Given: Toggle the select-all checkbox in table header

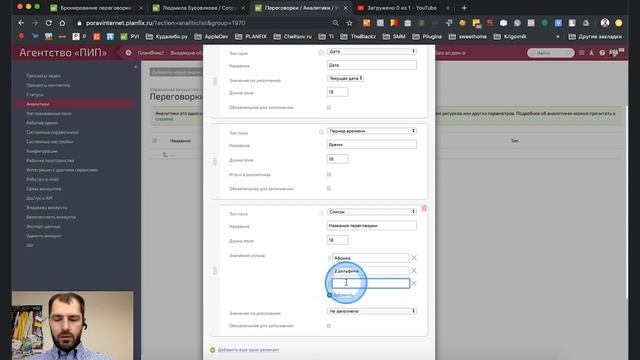Looking at the screenshot, I should [x=154, y=140].
